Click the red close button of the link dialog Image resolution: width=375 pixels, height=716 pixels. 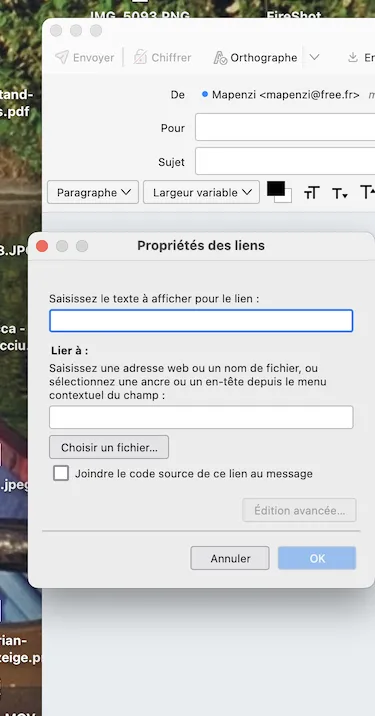(x=42, y=246)
